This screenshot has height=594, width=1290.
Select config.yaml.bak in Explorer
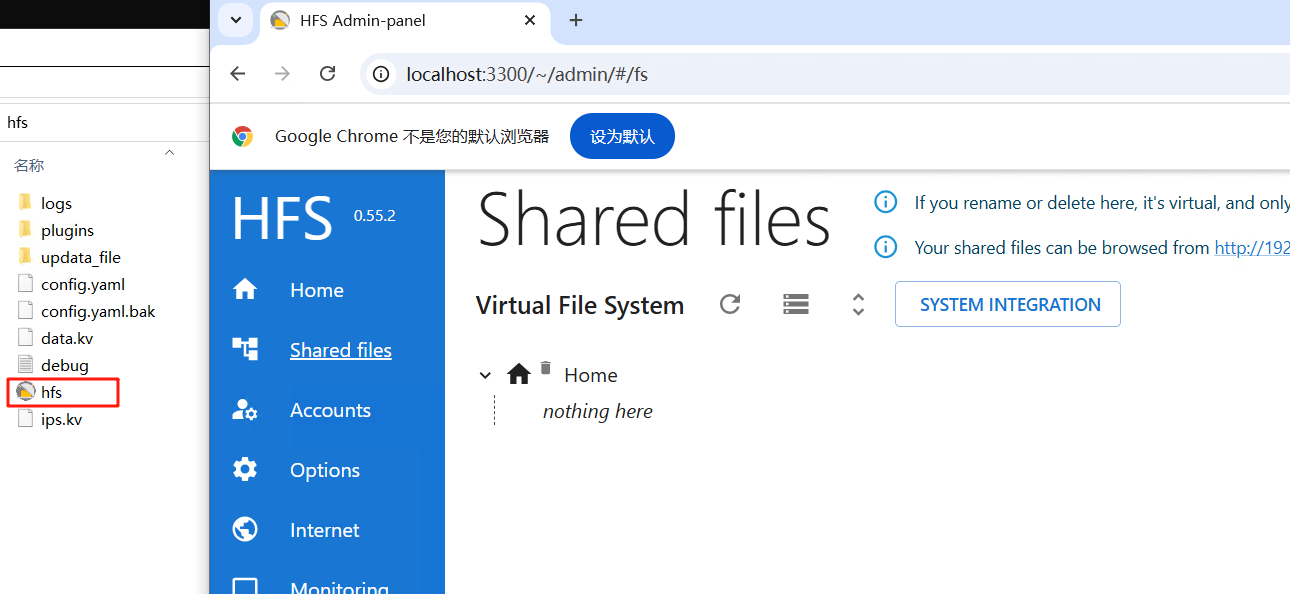pos(98,311)
